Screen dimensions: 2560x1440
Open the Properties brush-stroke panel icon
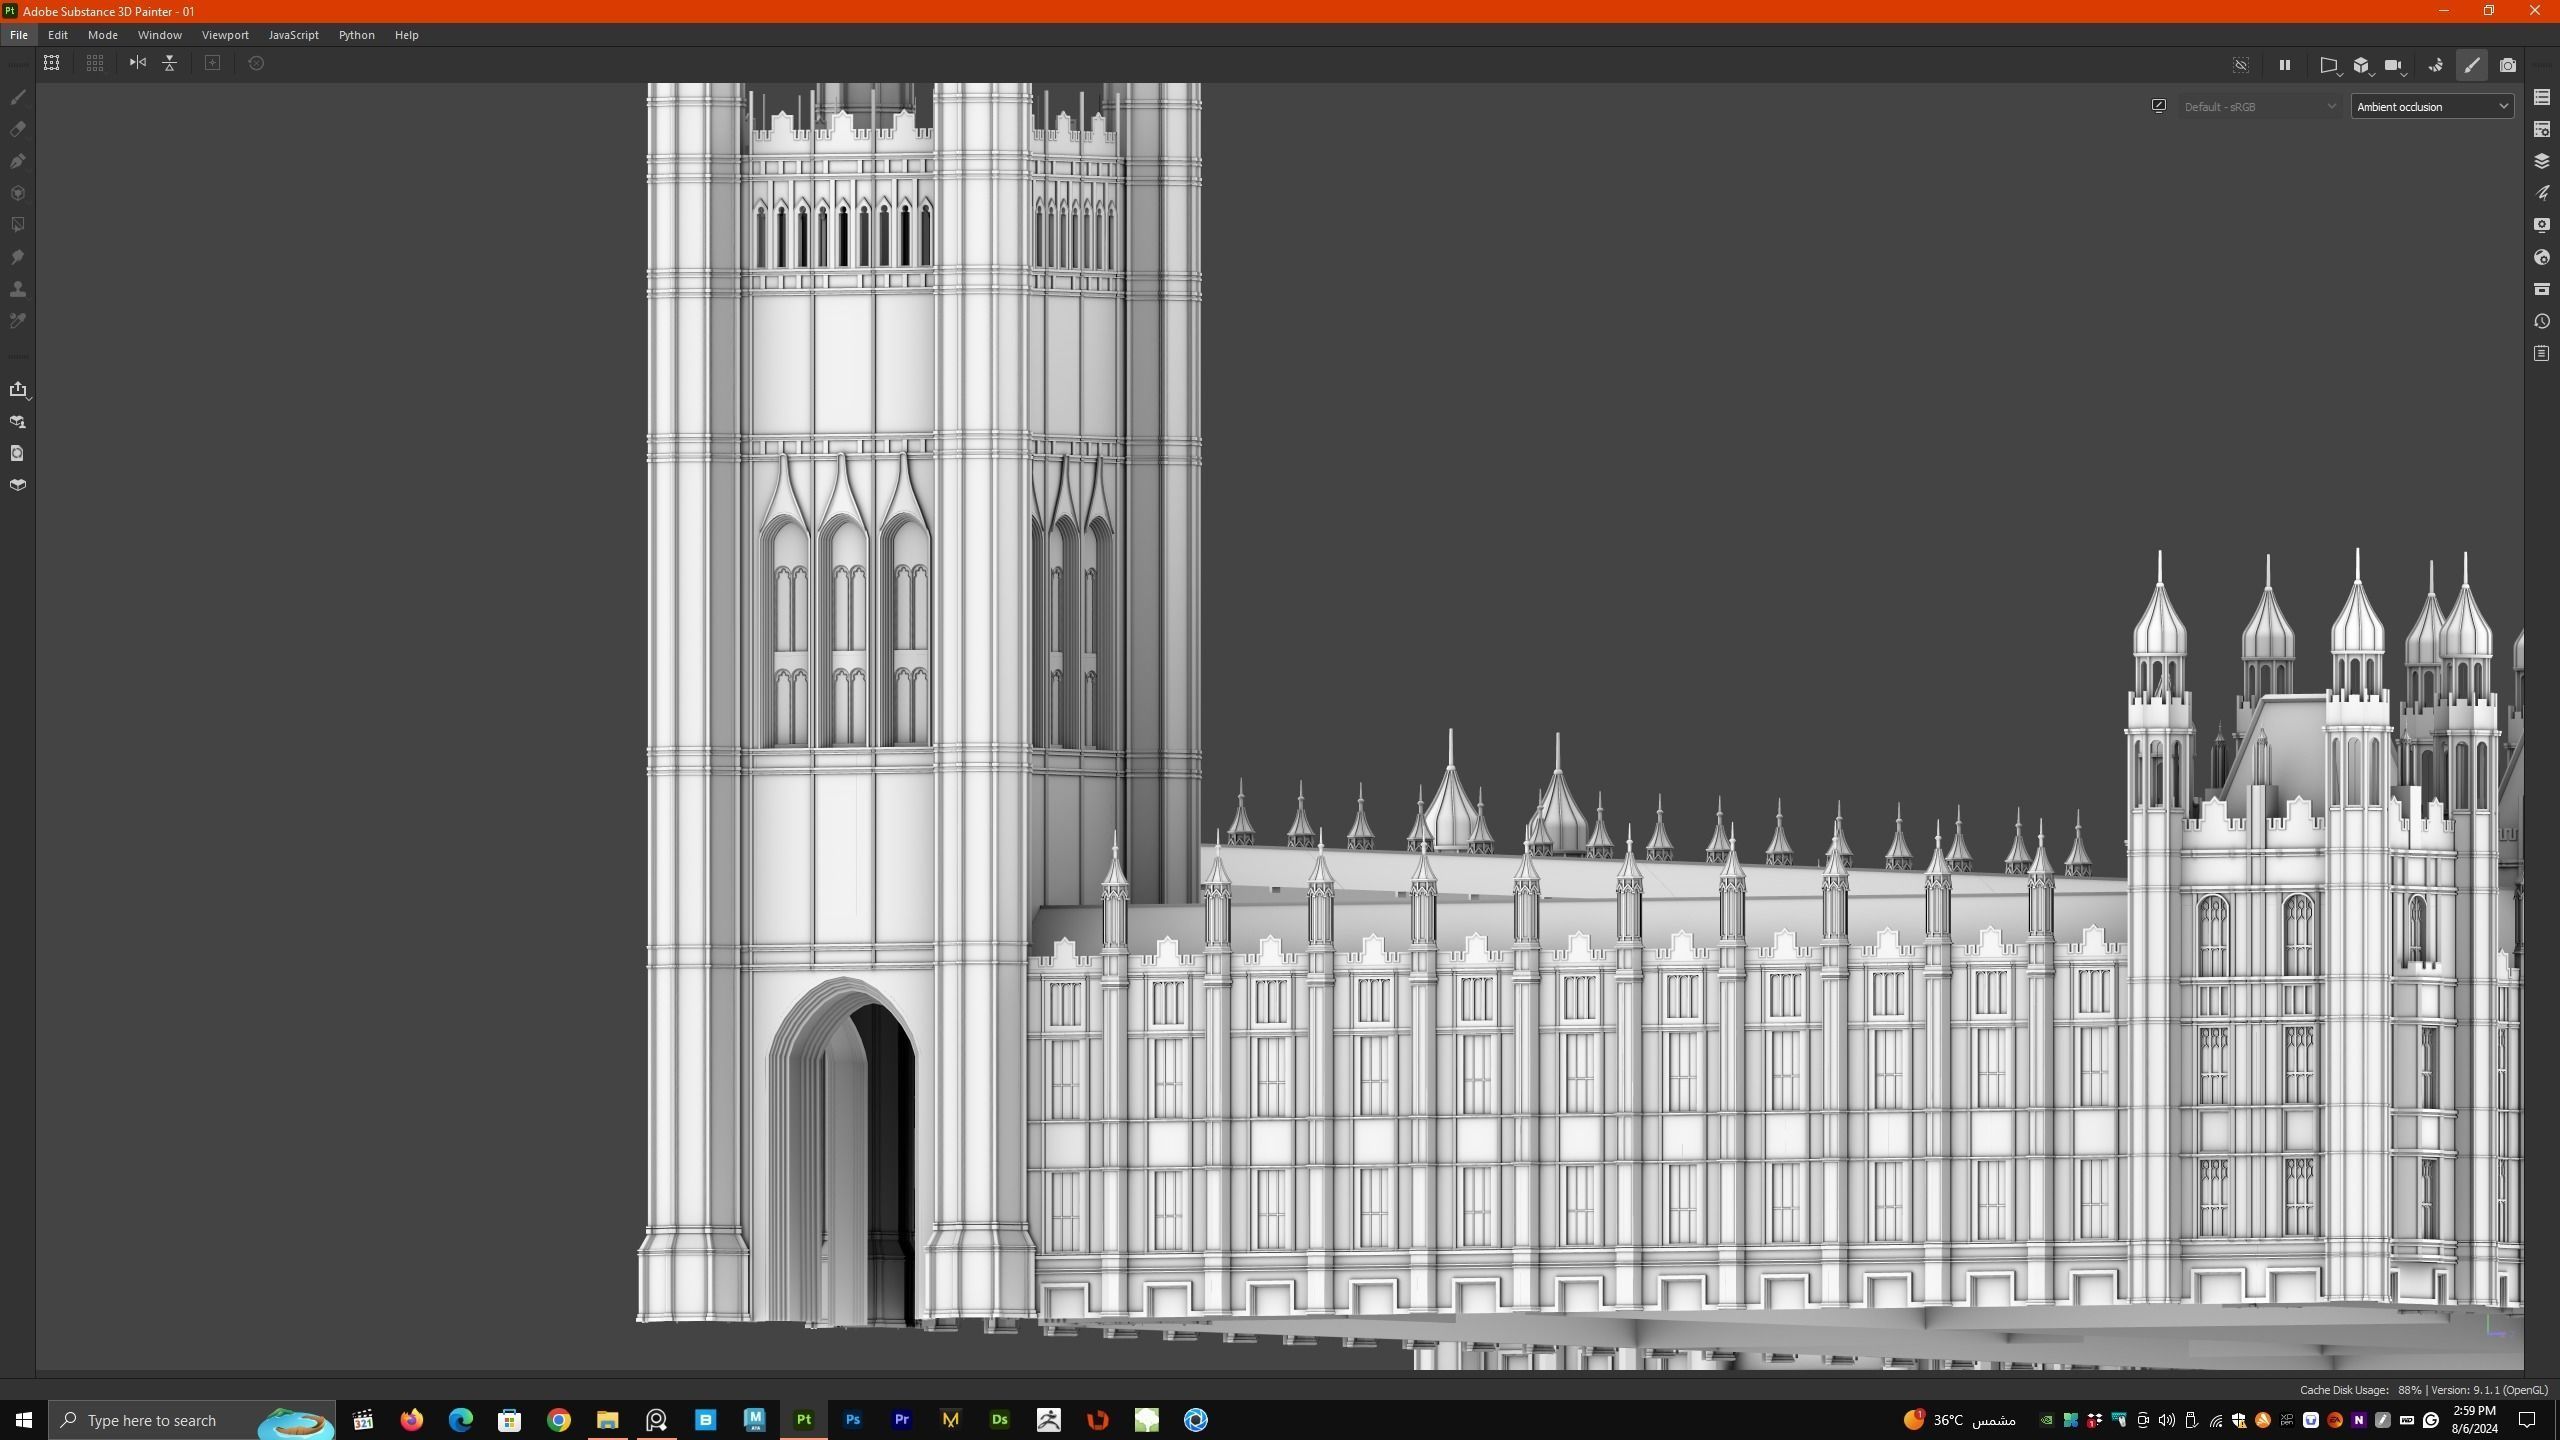(x=2542, y=193)
